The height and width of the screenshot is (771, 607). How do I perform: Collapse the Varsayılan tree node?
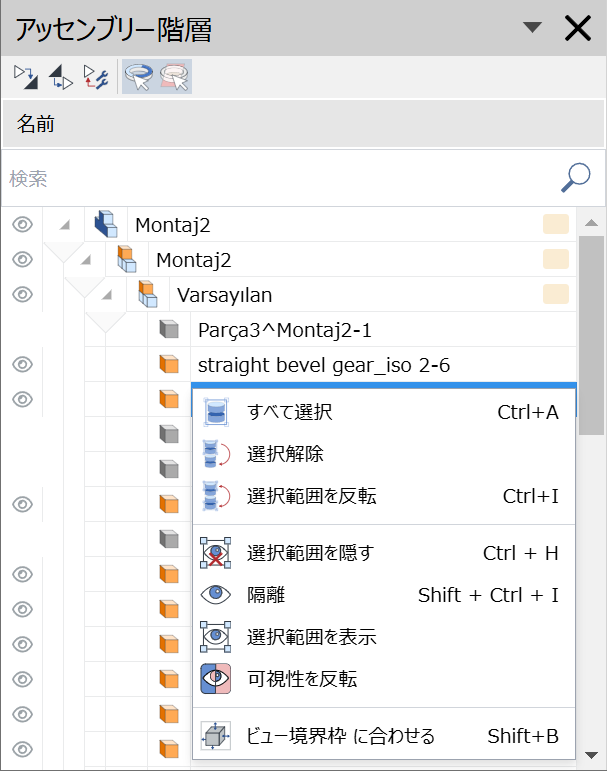point(106,295)
